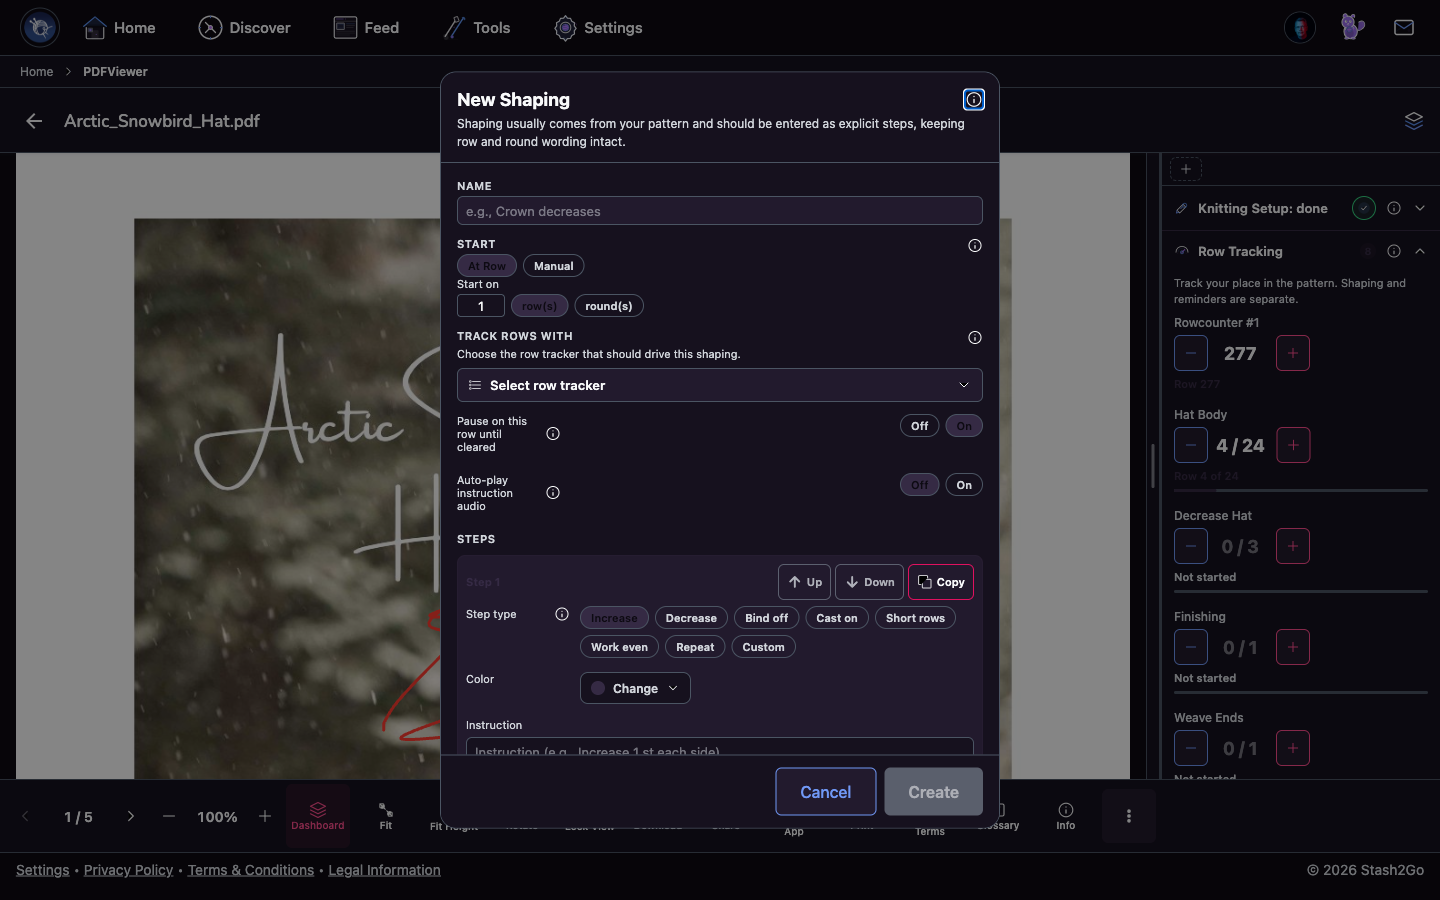Click the Name input field
Screen dimensions: 1440x900
point(720,211)
